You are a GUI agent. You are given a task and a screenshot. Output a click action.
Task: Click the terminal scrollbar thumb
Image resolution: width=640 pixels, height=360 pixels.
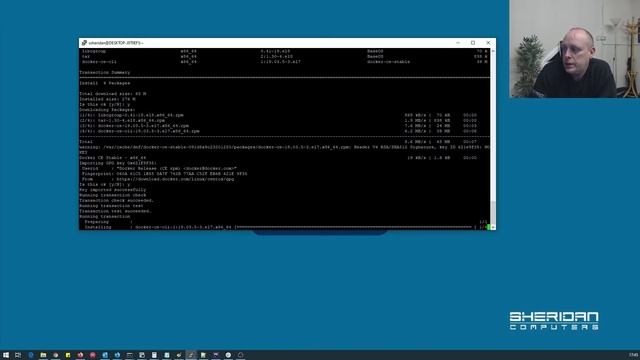click(493, 212)
